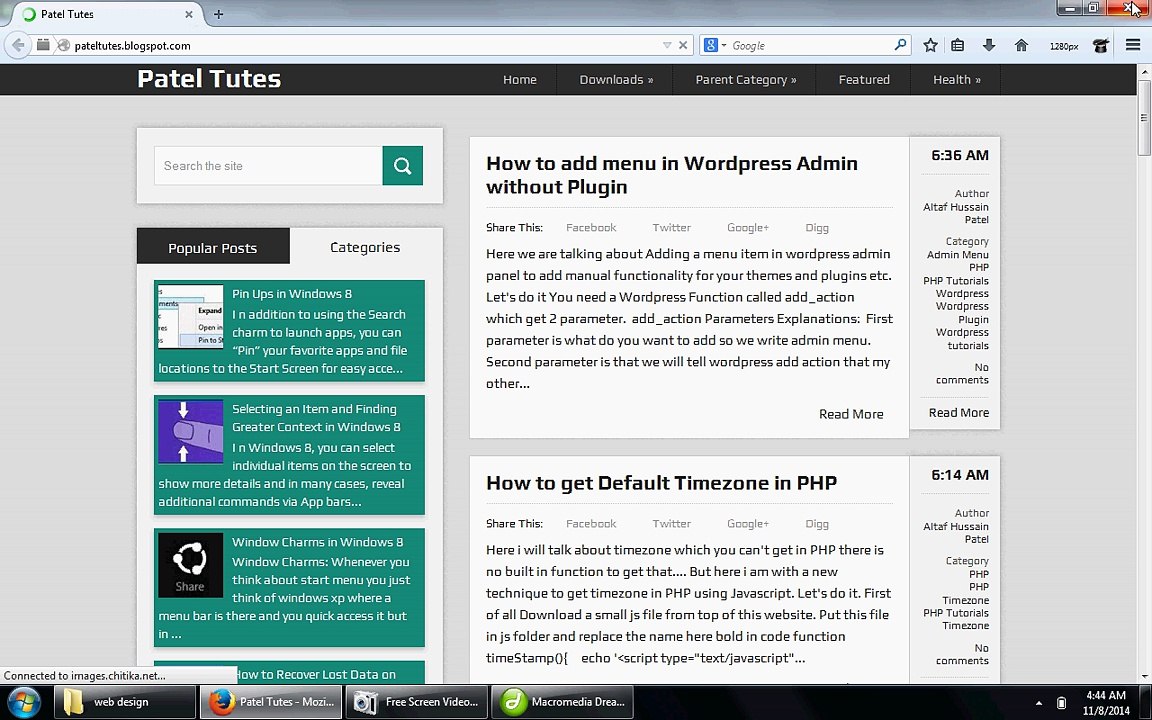
Task: Open the Window Charms Share thumbnail
Action: (x=190, y=565)
